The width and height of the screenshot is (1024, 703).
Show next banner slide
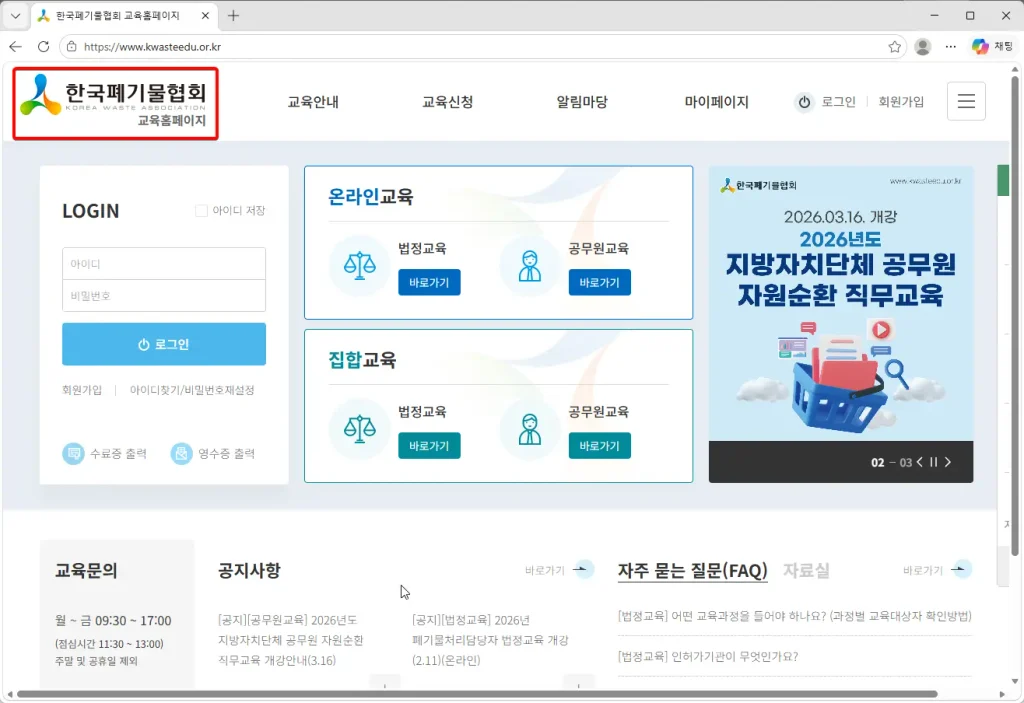(x=948, y=462)
